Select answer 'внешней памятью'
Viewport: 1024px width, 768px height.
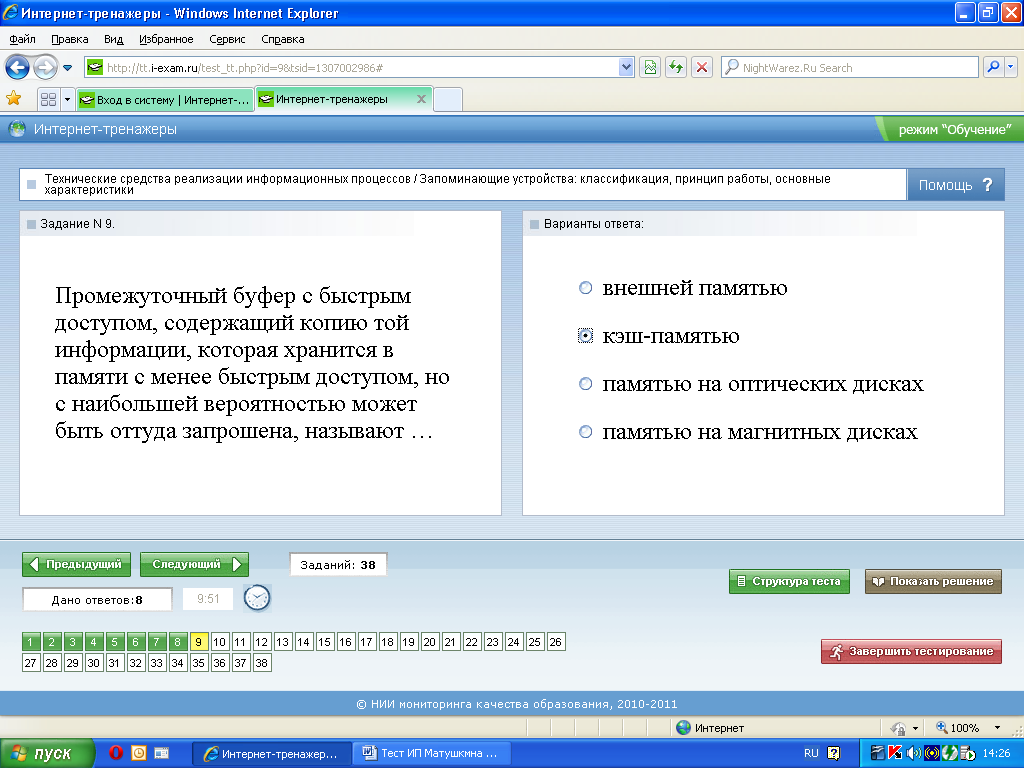click(586, 288)
